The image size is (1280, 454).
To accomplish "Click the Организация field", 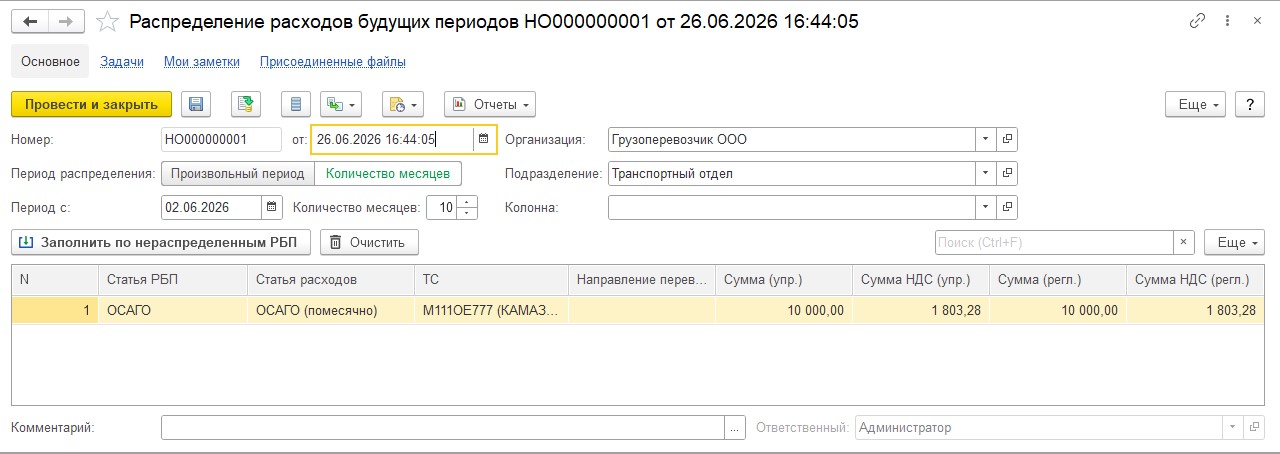I will click(x=791, y=139).
